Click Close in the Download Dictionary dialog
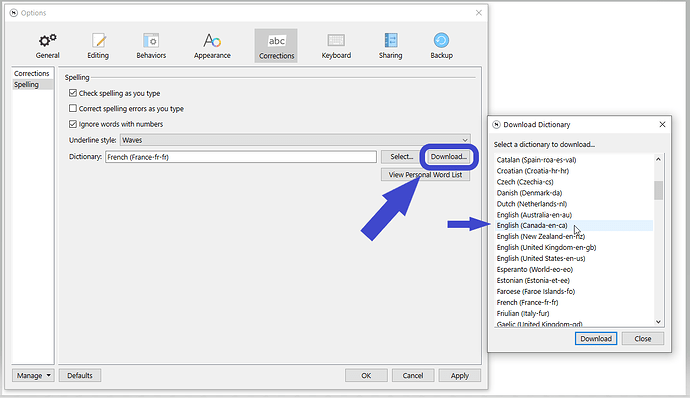 (x=642, y=339)
